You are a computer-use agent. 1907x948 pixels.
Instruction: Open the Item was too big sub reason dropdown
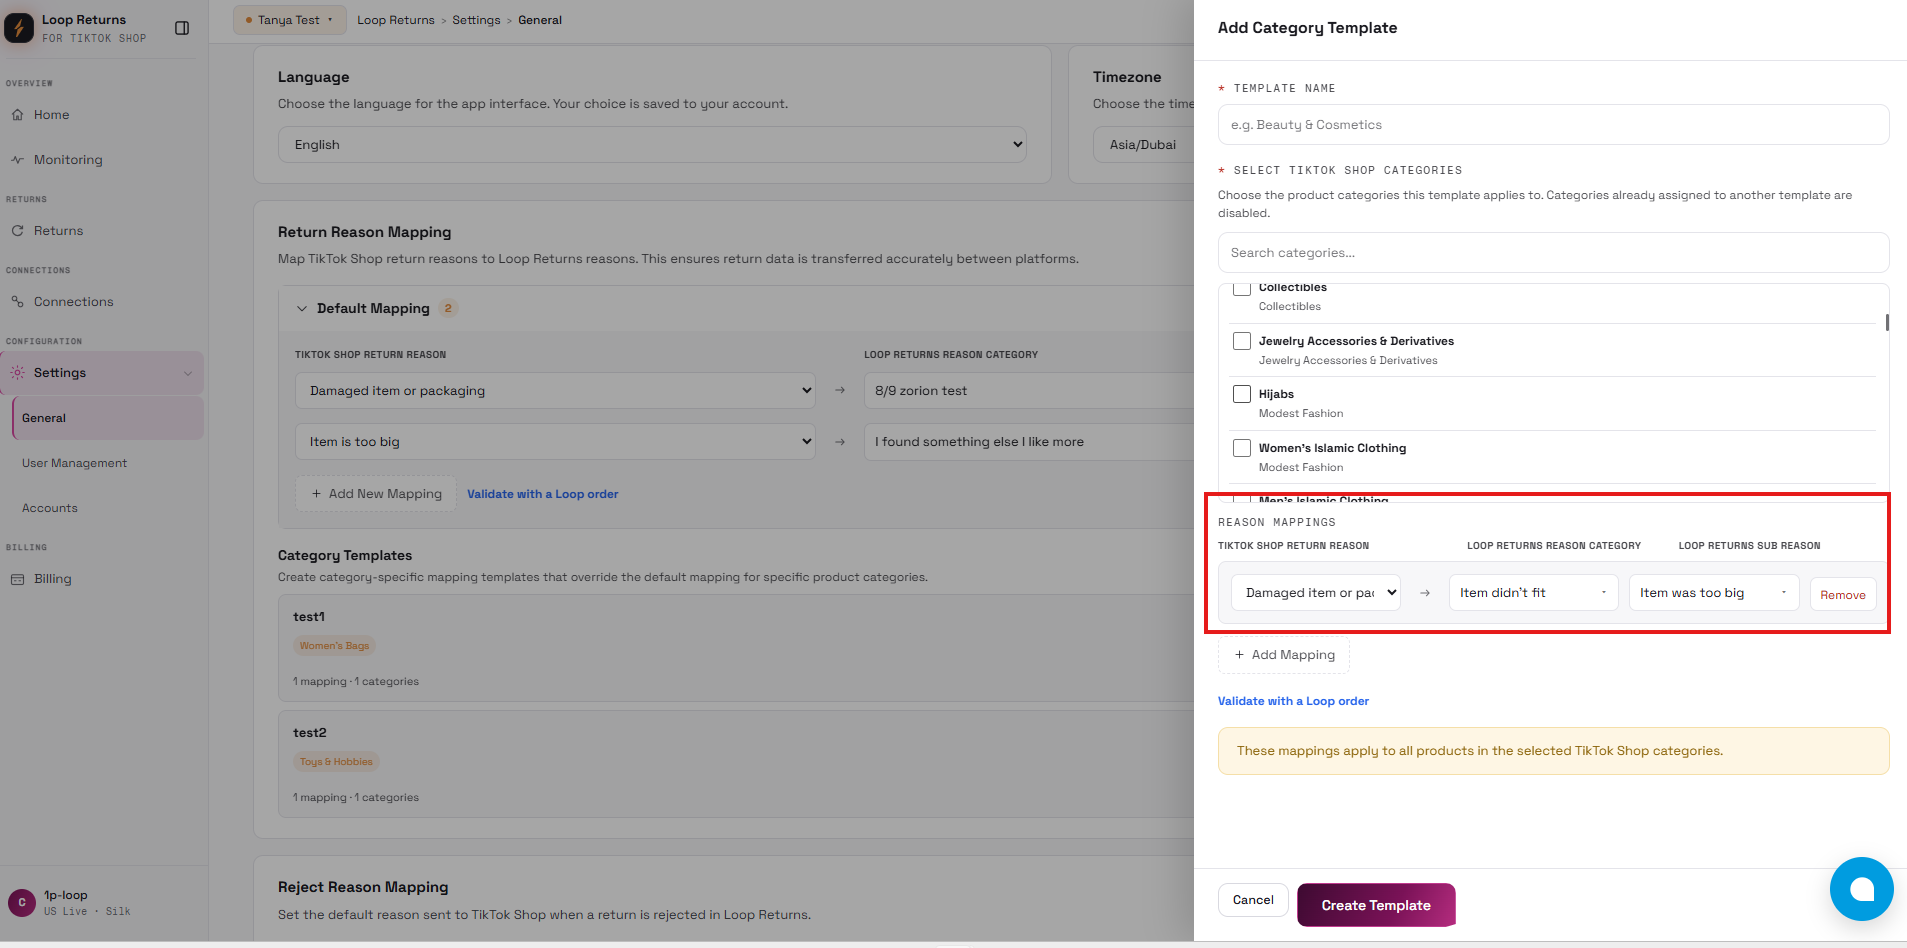click(1714, 593)
